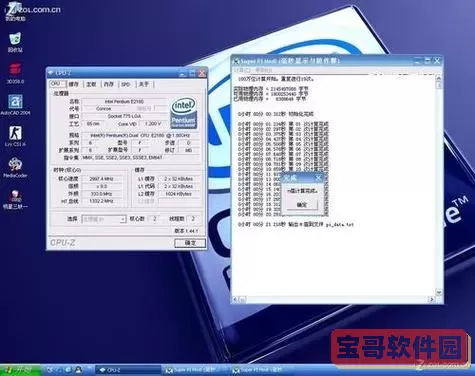The height and width of the screenshot is (376, 475).
Task: Click the 初始化完成 line in Super PI
Action: [x=276, y=114]
